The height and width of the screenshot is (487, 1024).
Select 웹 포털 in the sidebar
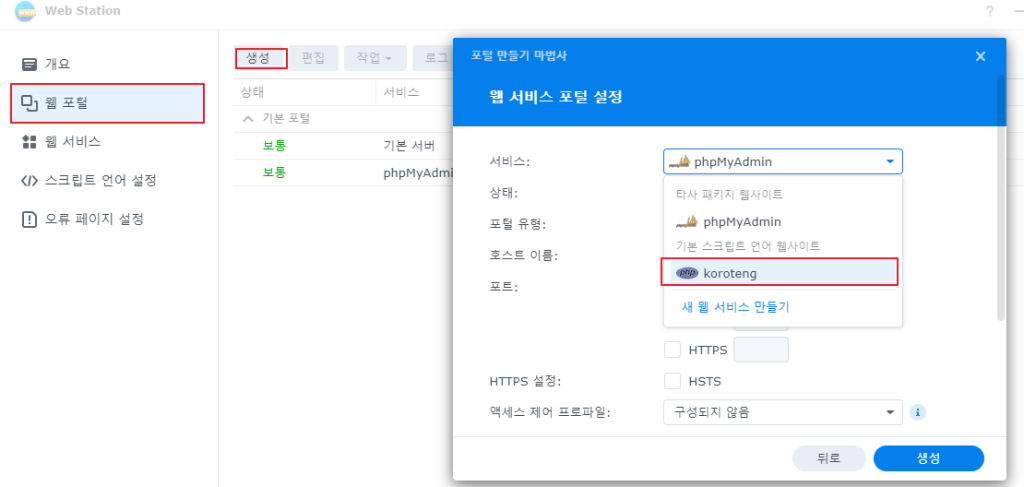point(108,102)
